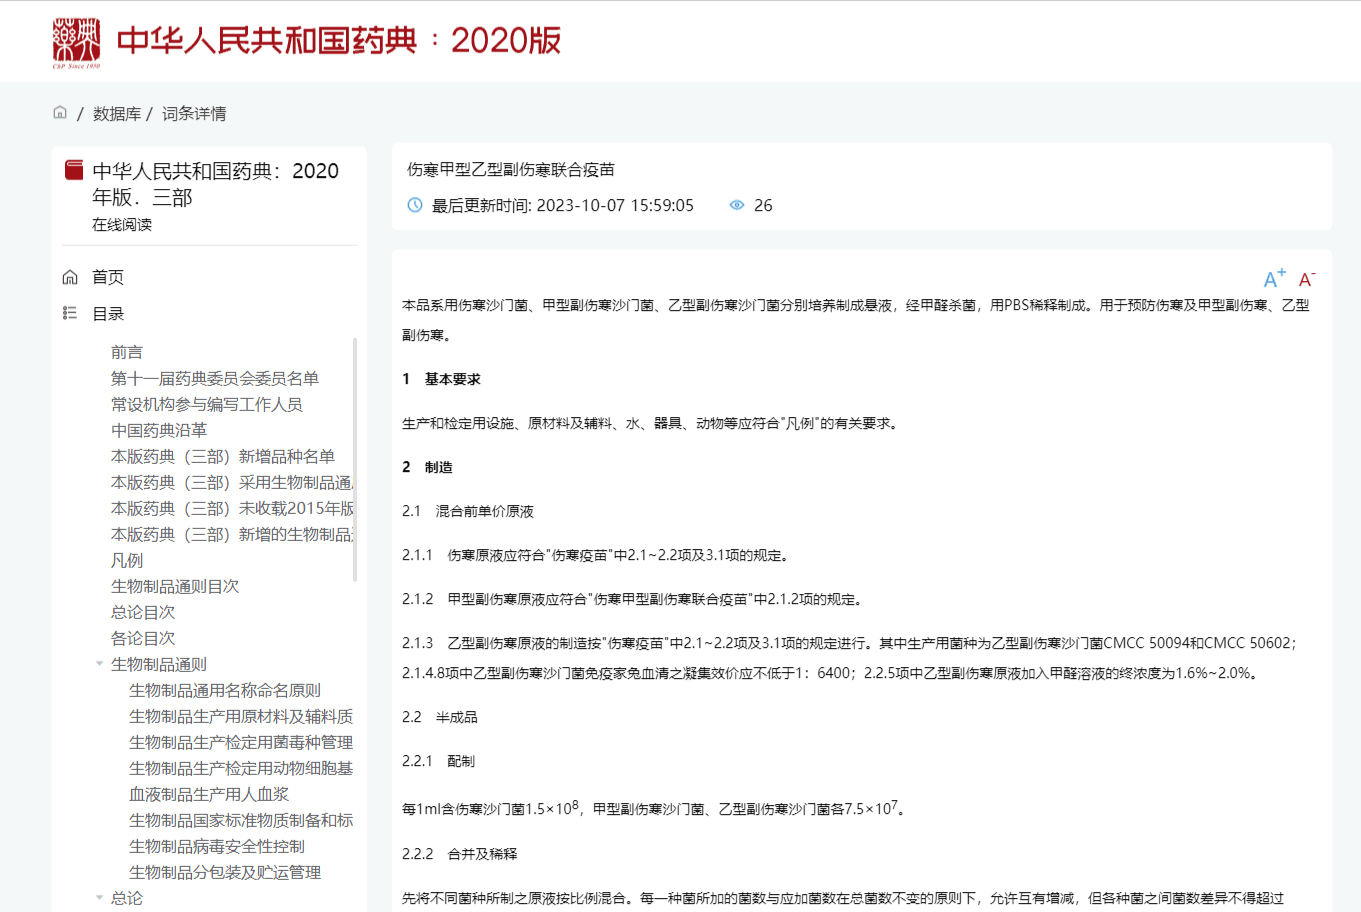Click subsection 2.2.2 合并及稀释
The height and width of the screenshot is (912, 1361).
pos(459,854)
